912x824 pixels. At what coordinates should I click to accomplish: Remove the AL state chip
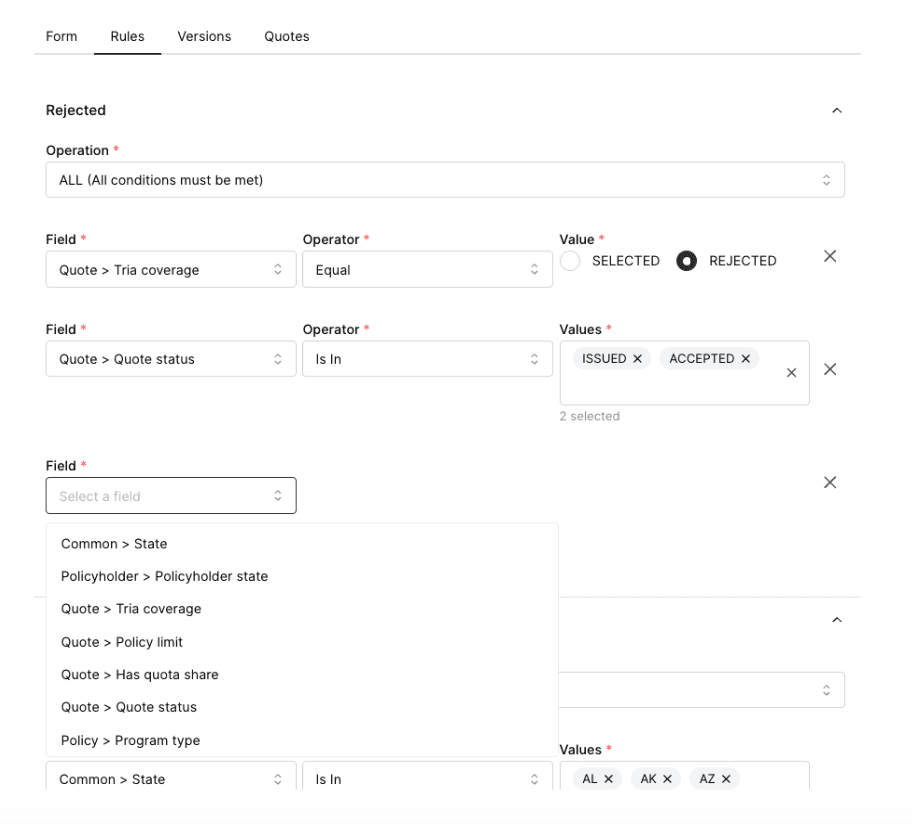pos(608,779)
